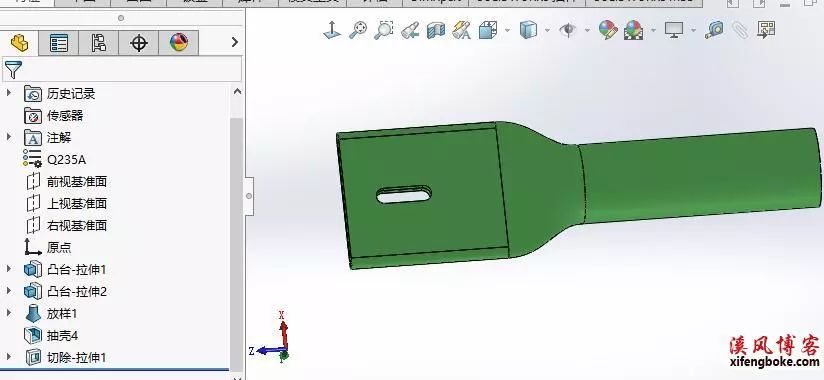Click the tree filter funnel icon
This screenshot has width=824, height=380.
pyautogui.click(x=13, y=69)
